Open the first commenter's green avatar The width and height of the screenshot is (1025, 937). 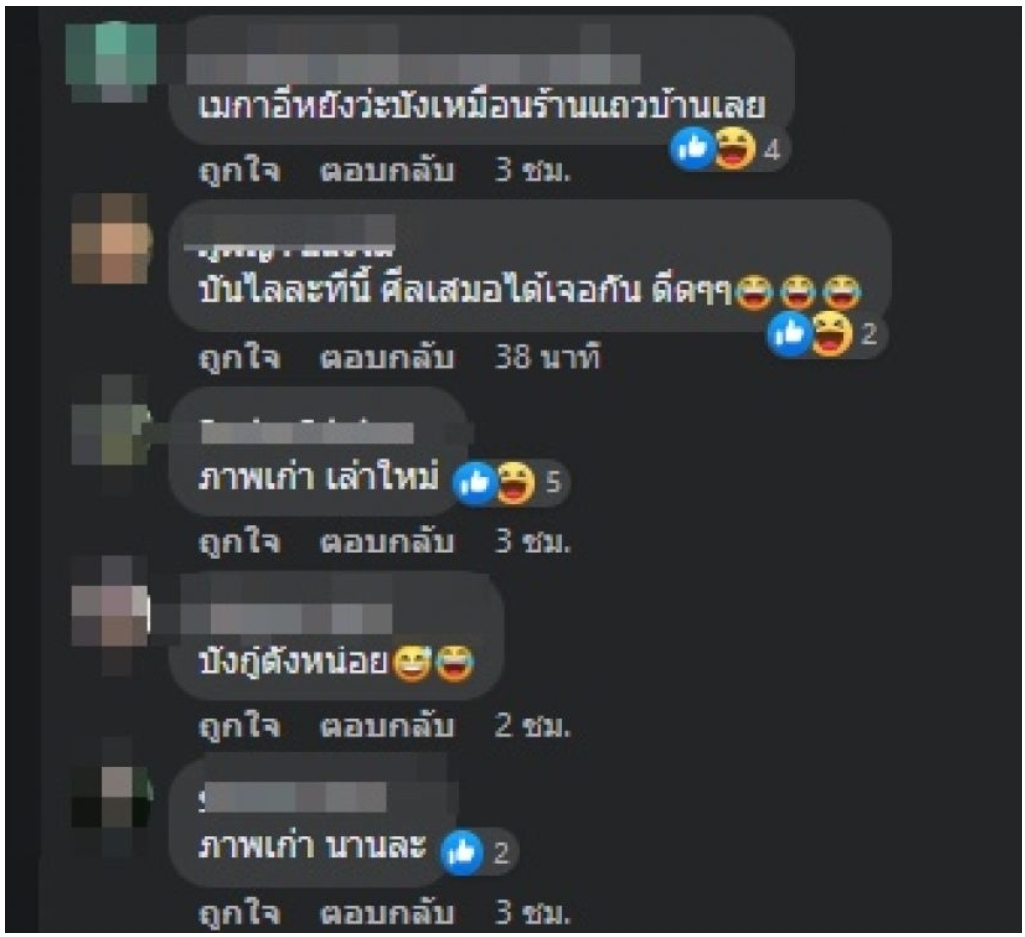[110, 61]
